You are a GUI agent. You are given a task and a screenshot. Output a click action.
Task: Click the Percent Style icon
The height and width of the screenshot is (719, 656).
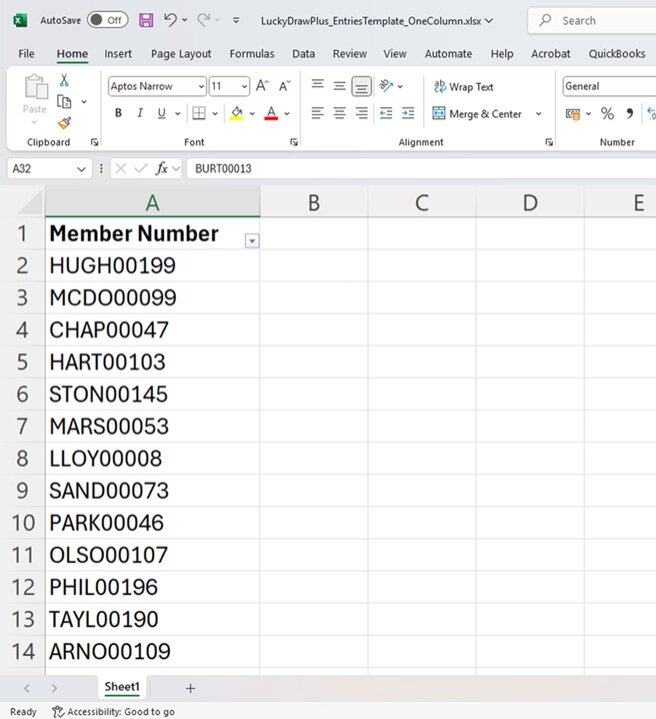click(x=607, y=114)
